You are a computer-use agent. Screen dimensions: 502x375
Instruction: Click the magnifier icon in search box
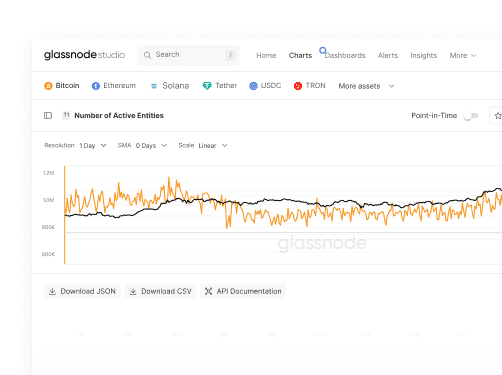click(x=147, y=55)
